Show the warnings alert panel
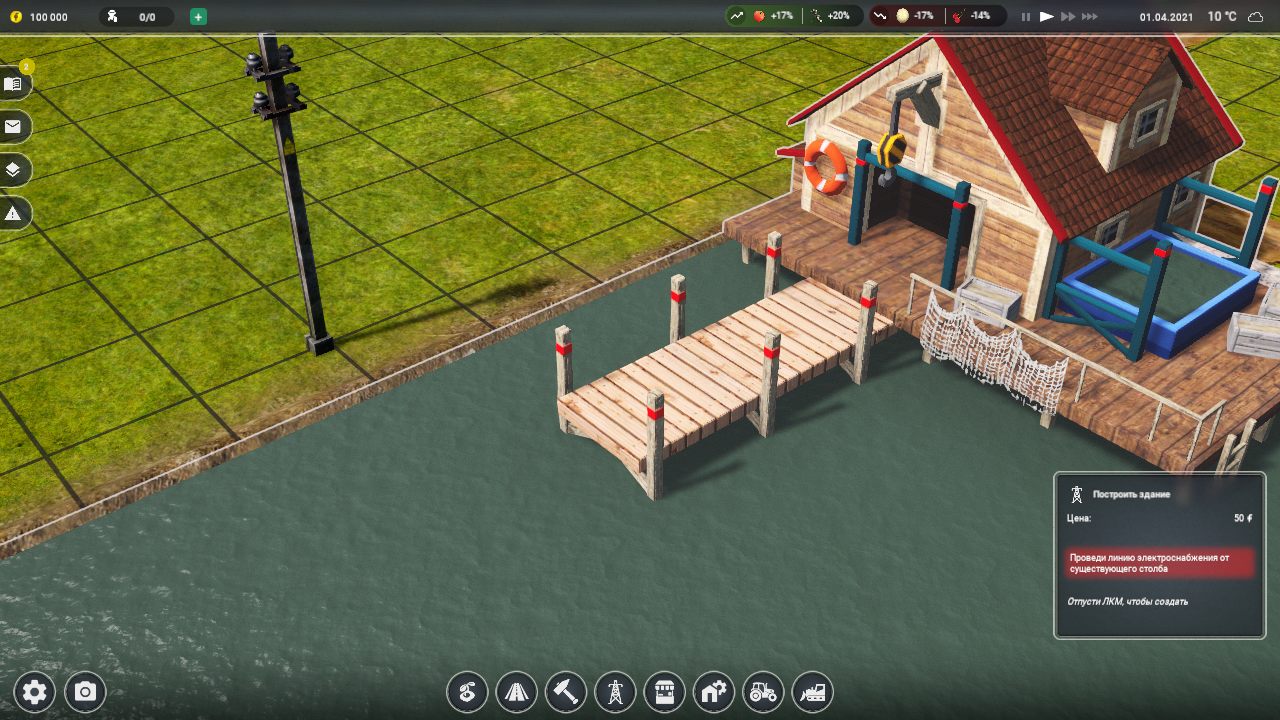The width and height of the screenshot is (1280, 720). [x=13, y=213]
